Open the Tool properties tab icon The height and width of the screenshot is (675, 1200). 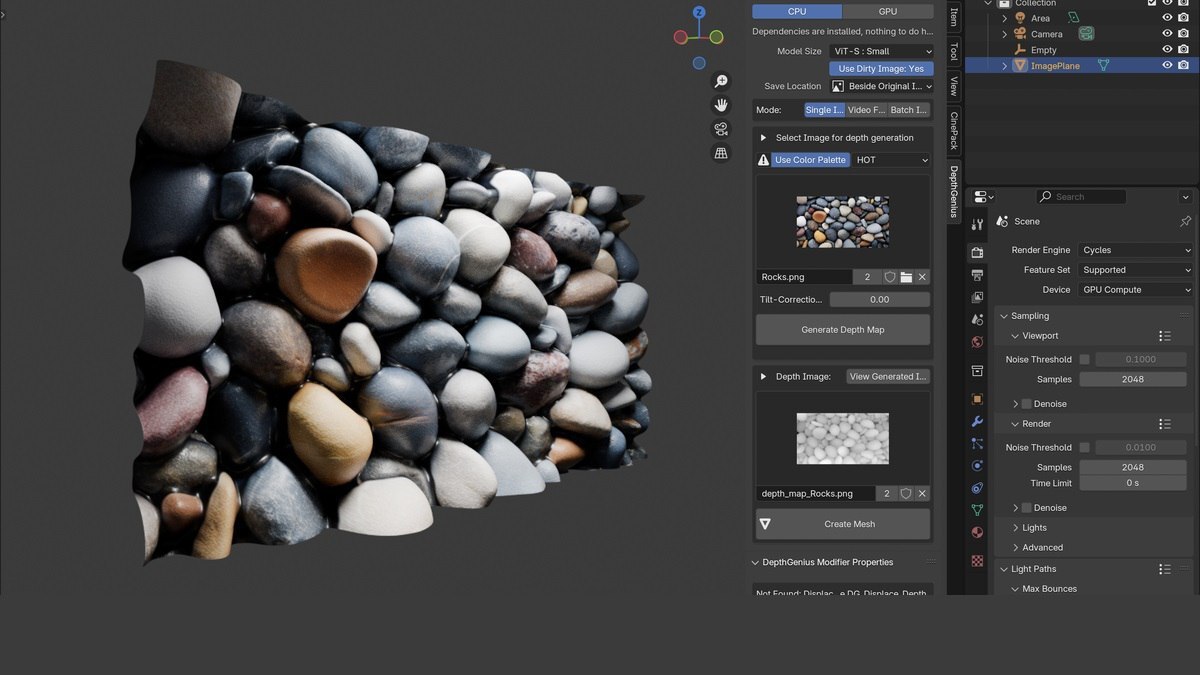(977, 225)
